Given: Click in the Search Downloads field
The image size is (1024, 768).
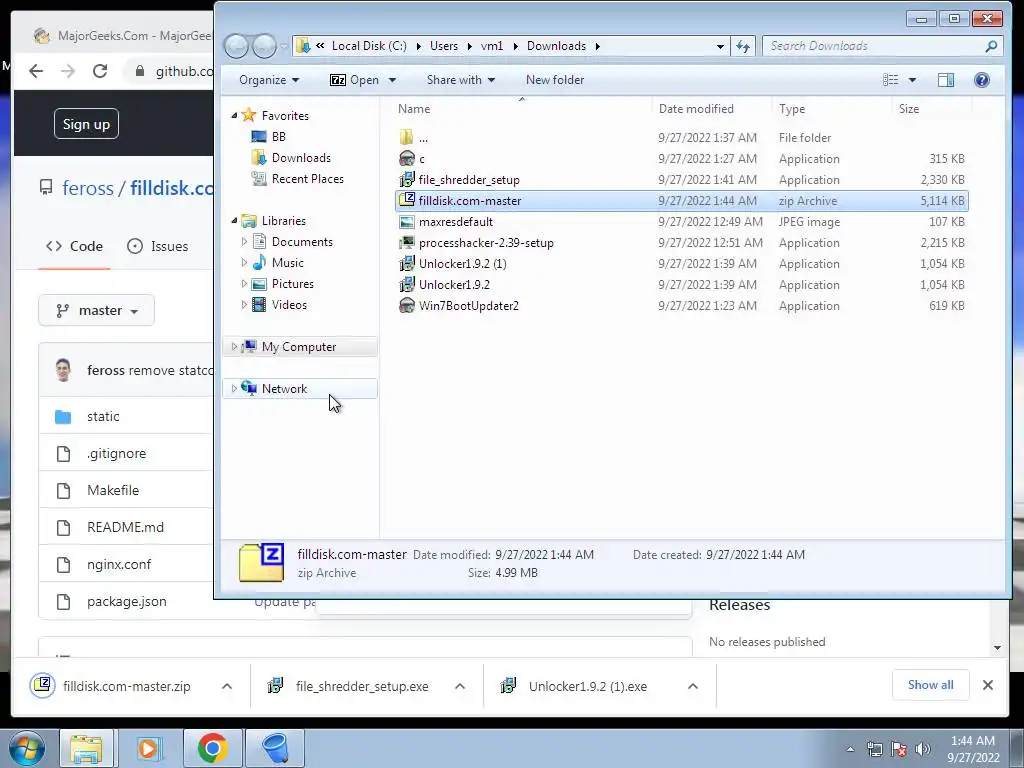Looking at the screenshot, I should point(873,46).
